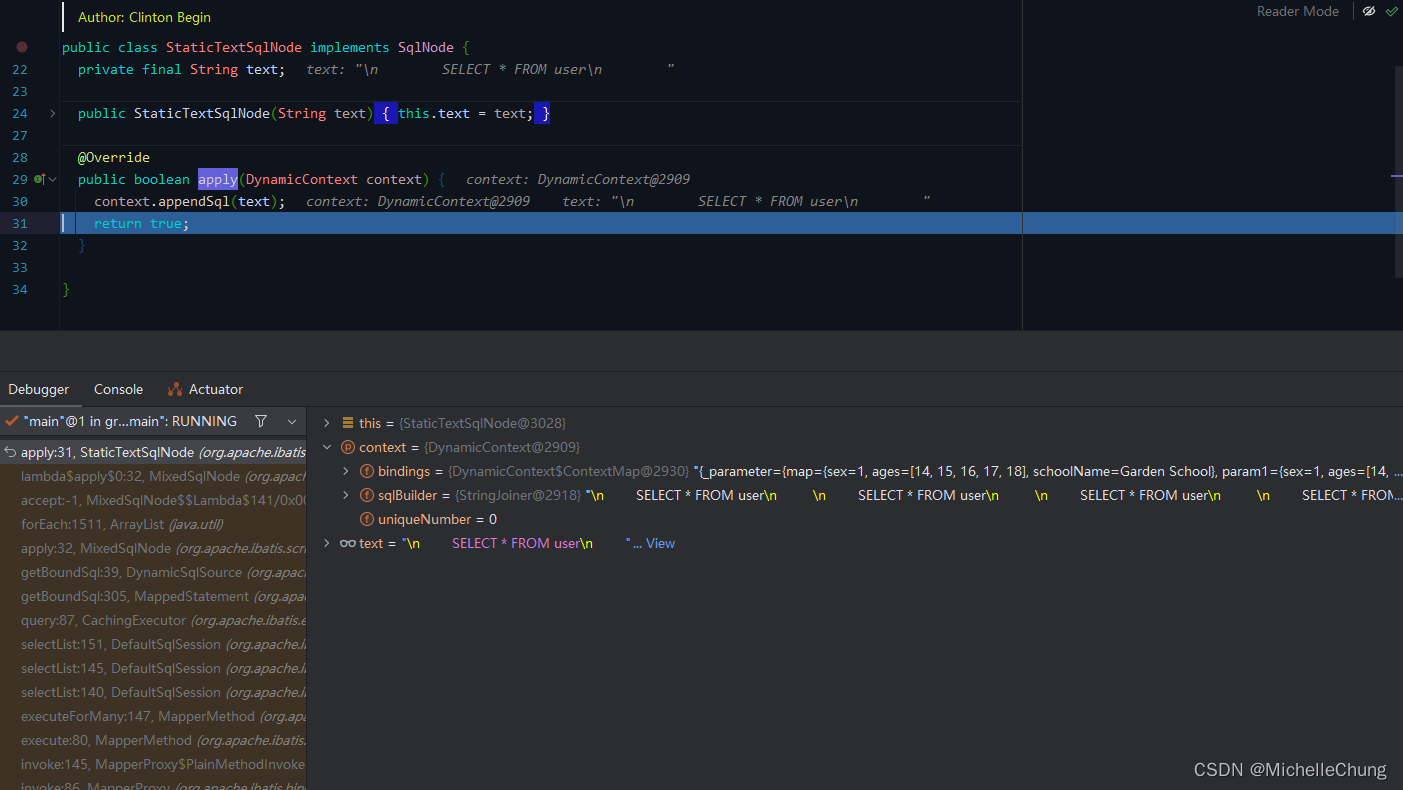The width and height of the screenshot is (1403, 790).
Task: Click the editor vertical scrollbar
Action: 1399,170
